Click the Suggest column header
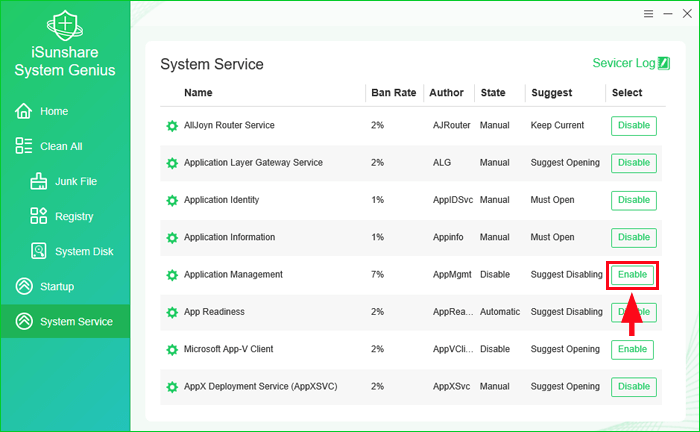The image size is (700, 432). click(x=551, y=93)
